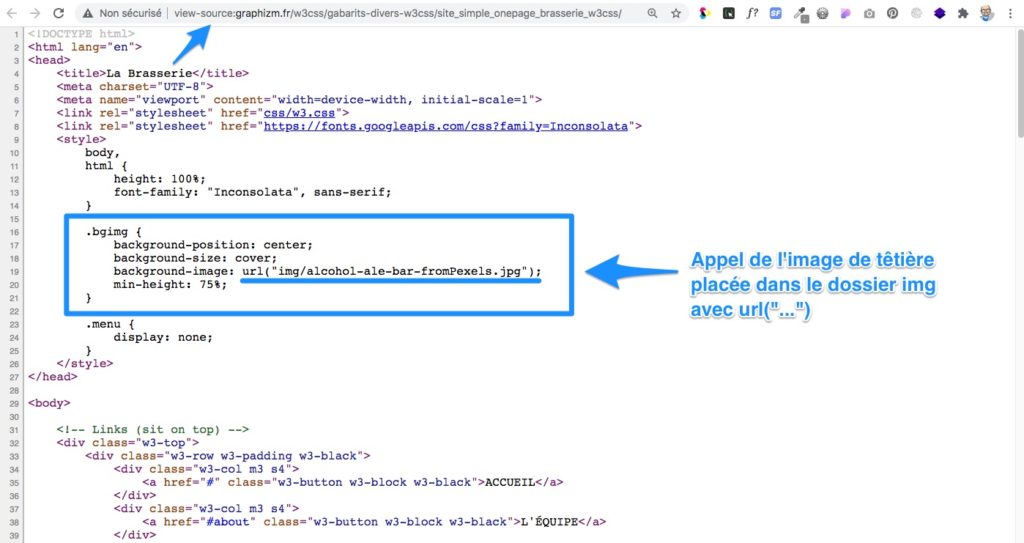
Task: Open the zoom magnifier in the address bar
Action: coord(652,13)
